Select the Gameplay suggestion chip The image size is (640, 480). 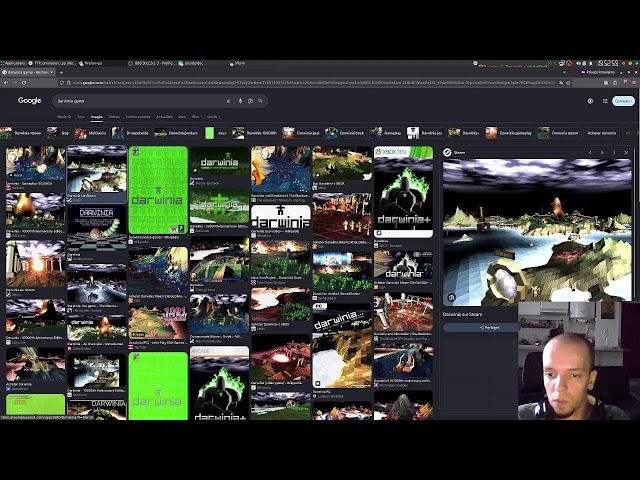pos(387,133)
